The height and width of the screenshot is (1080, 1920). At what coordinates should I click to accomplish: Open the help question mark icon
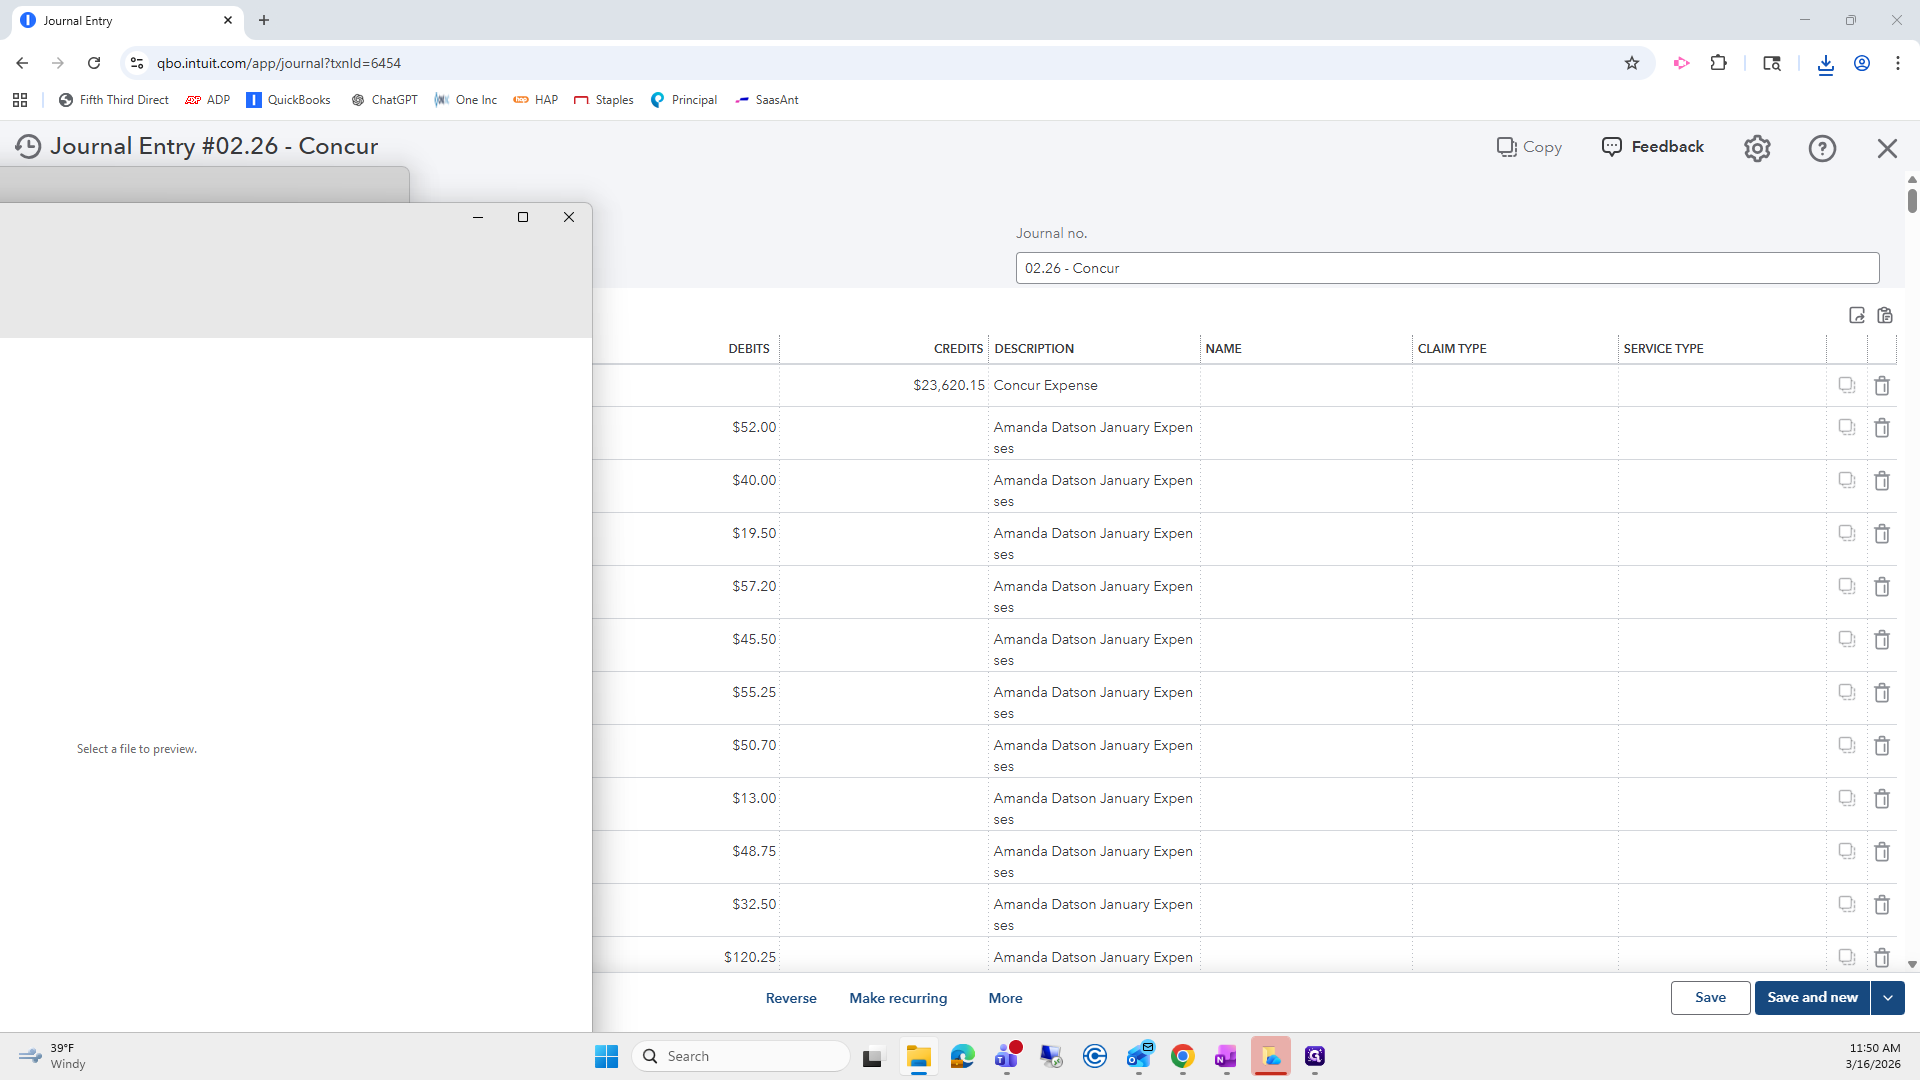1822,148
